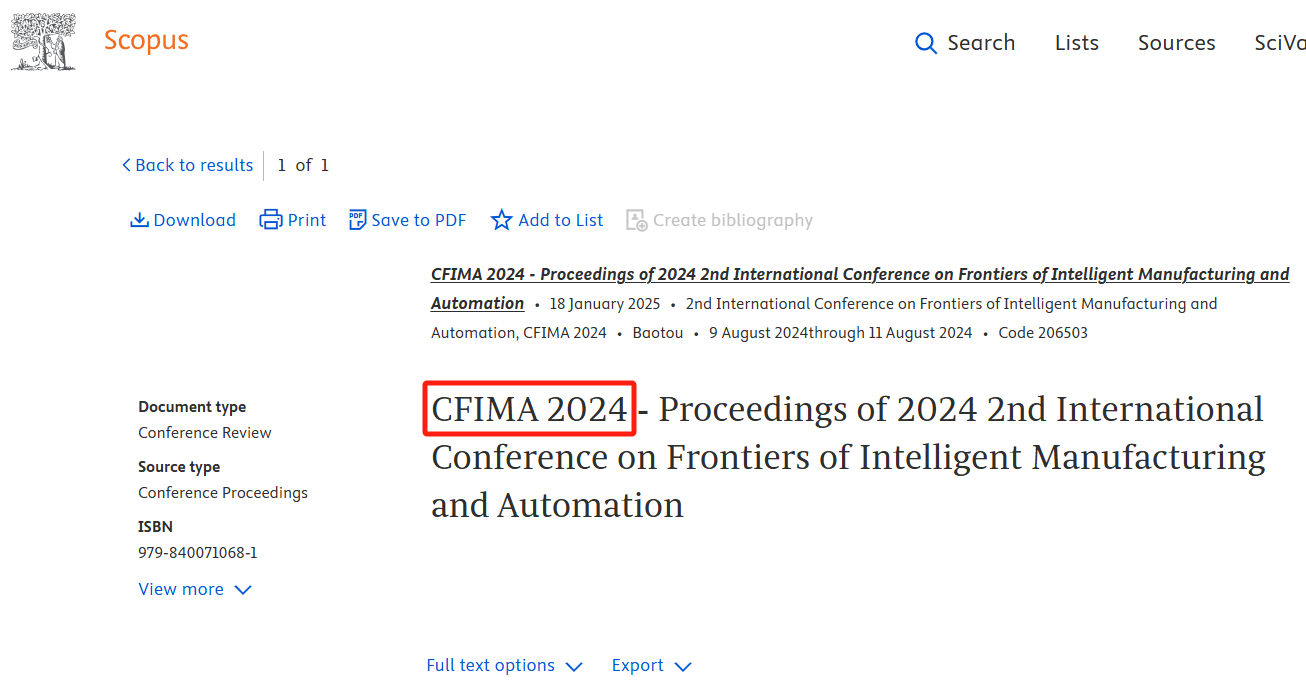Screen dimensions: 1306x699
Task: Click the Save to PDF icon
Action: point(357,220)
